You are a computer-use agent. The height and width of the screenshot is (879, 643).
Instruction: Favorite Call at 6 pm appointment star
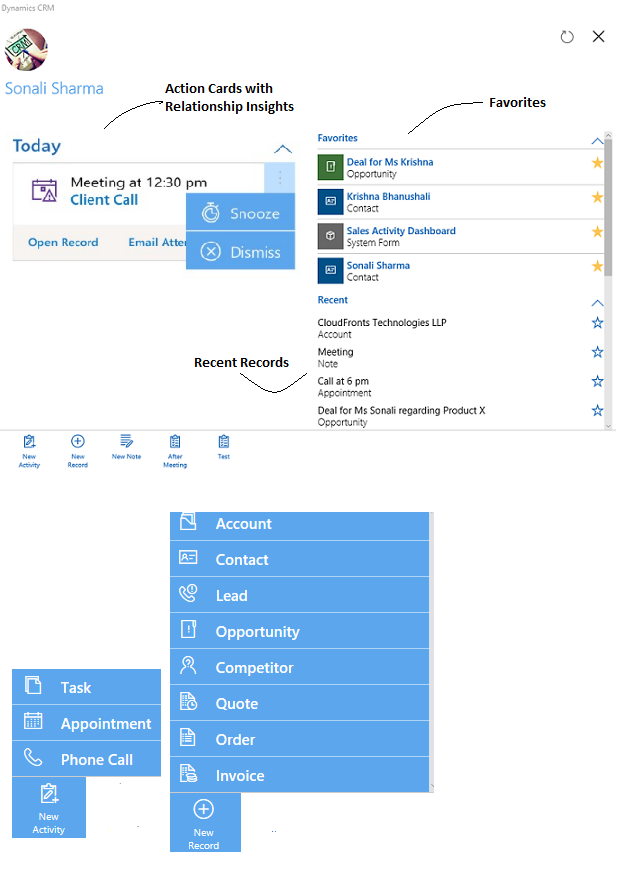pyautogui.click(x=597, y=381)
